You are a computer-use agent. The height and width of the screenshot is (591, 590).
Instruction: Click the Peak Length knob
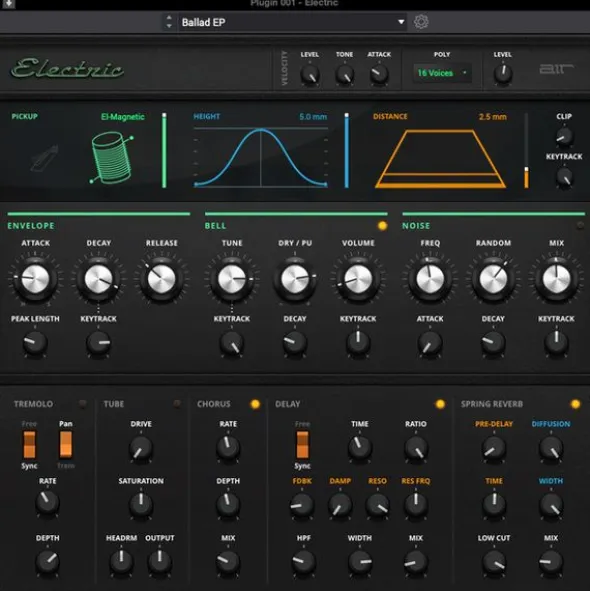point(35,343)
